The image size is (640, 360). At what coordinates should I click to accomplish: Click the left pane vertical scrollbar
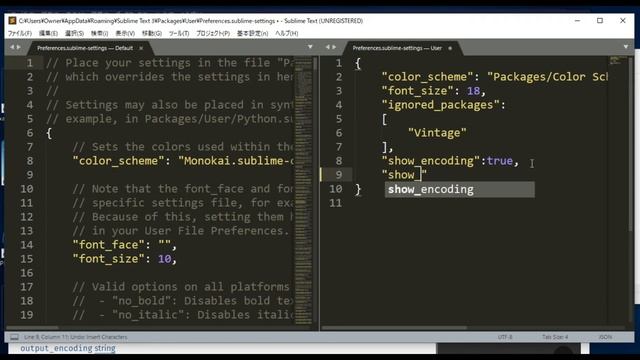click(316, 63)
